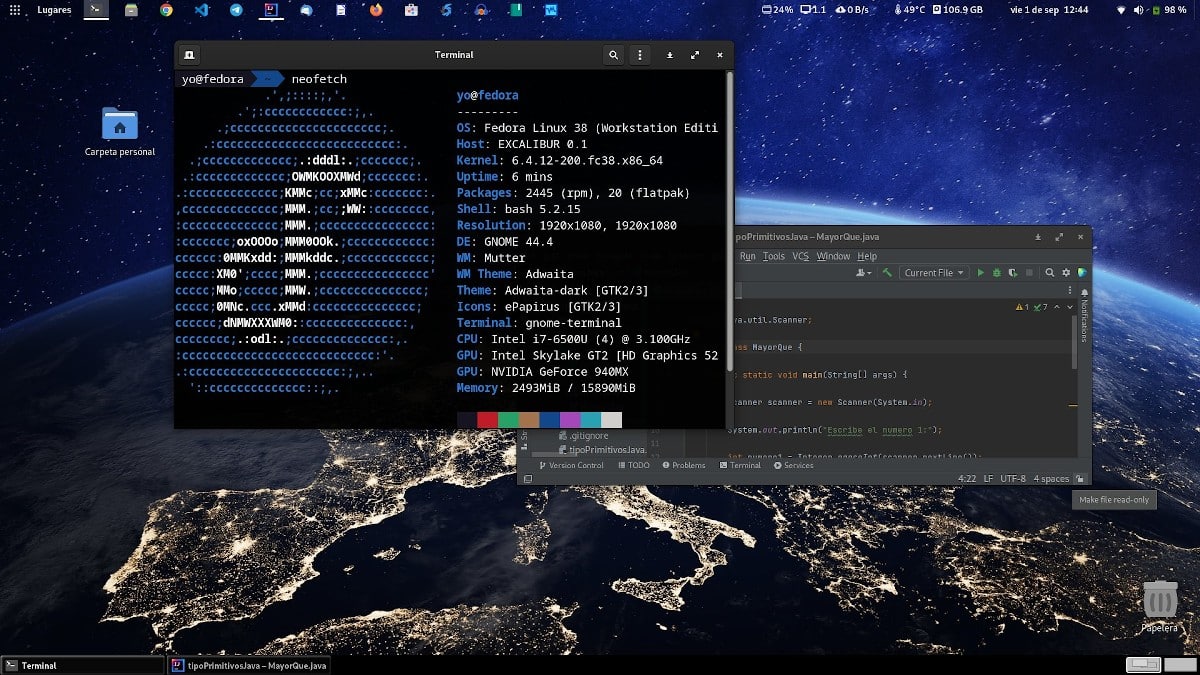Open the Version Control tool window
Viewport: 1200px width, 675px height.
click(x=571, y=465)
